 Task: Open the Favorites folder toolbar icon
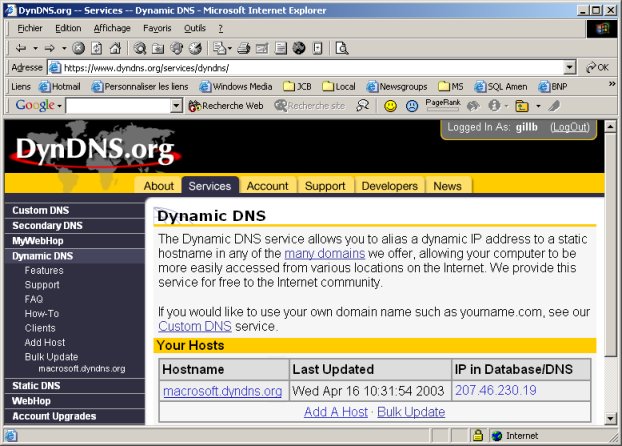pyautogui.click(x=158, y=48)
